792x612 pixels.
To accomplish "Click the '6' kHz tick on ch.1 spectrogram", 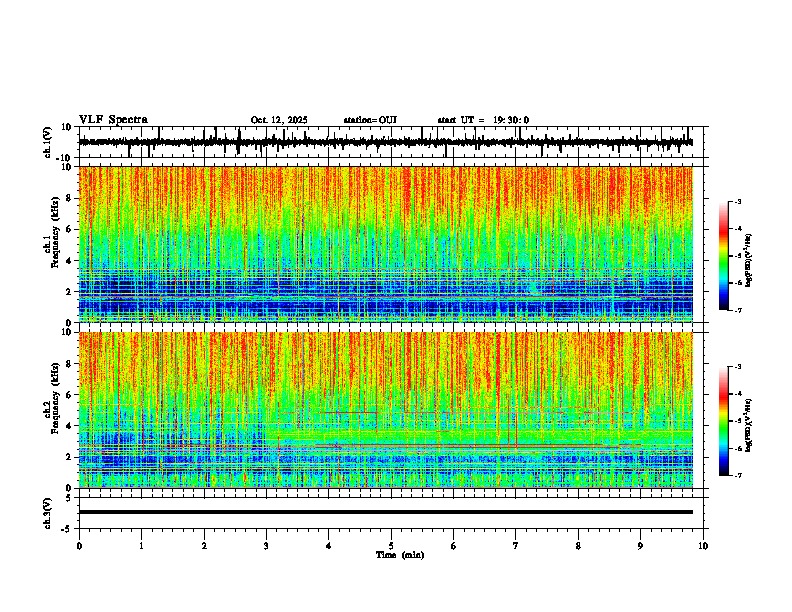I will 69,230.
